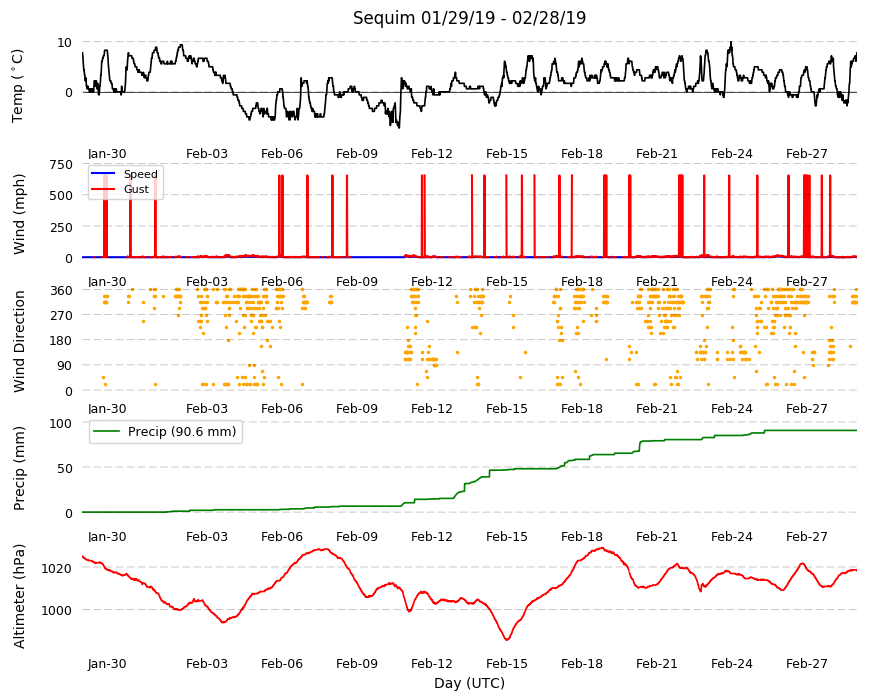
Task: Click the Speed legend label
Action: point(140,174)
